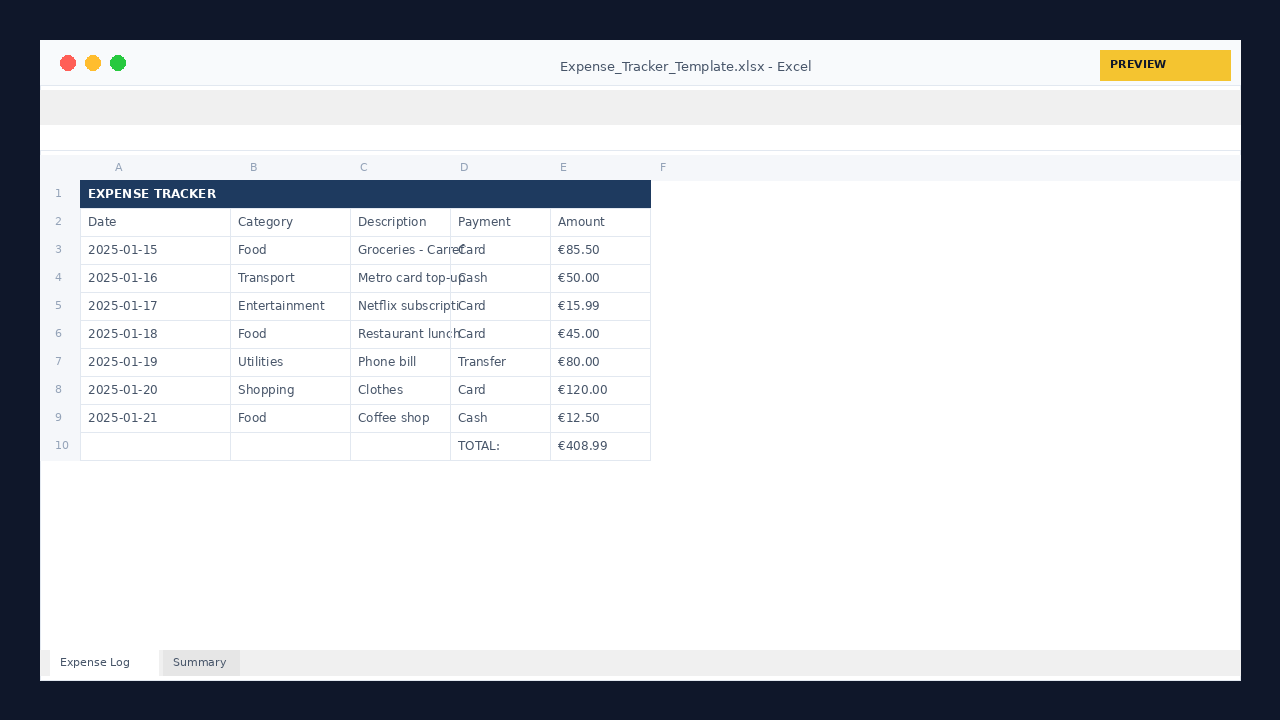
Task: Switch to the Summary sheet tab
Action: pos(199,662)
